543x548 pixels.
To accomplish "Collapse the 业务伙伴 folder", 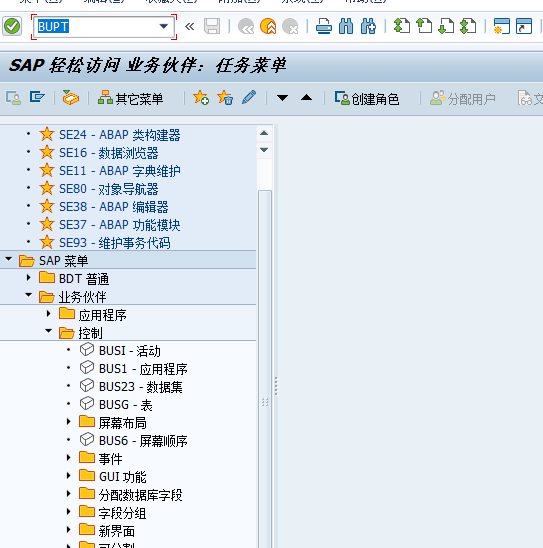I will click(29, 295).
